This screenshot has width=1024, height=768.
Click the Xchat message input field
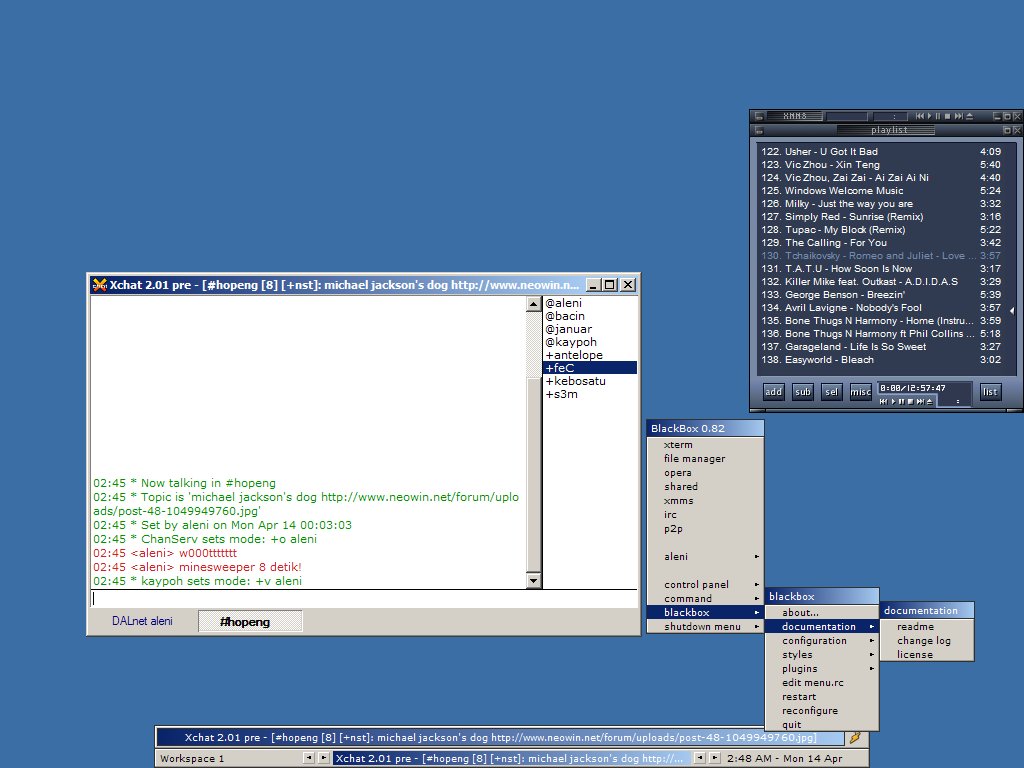click(364, 598)
